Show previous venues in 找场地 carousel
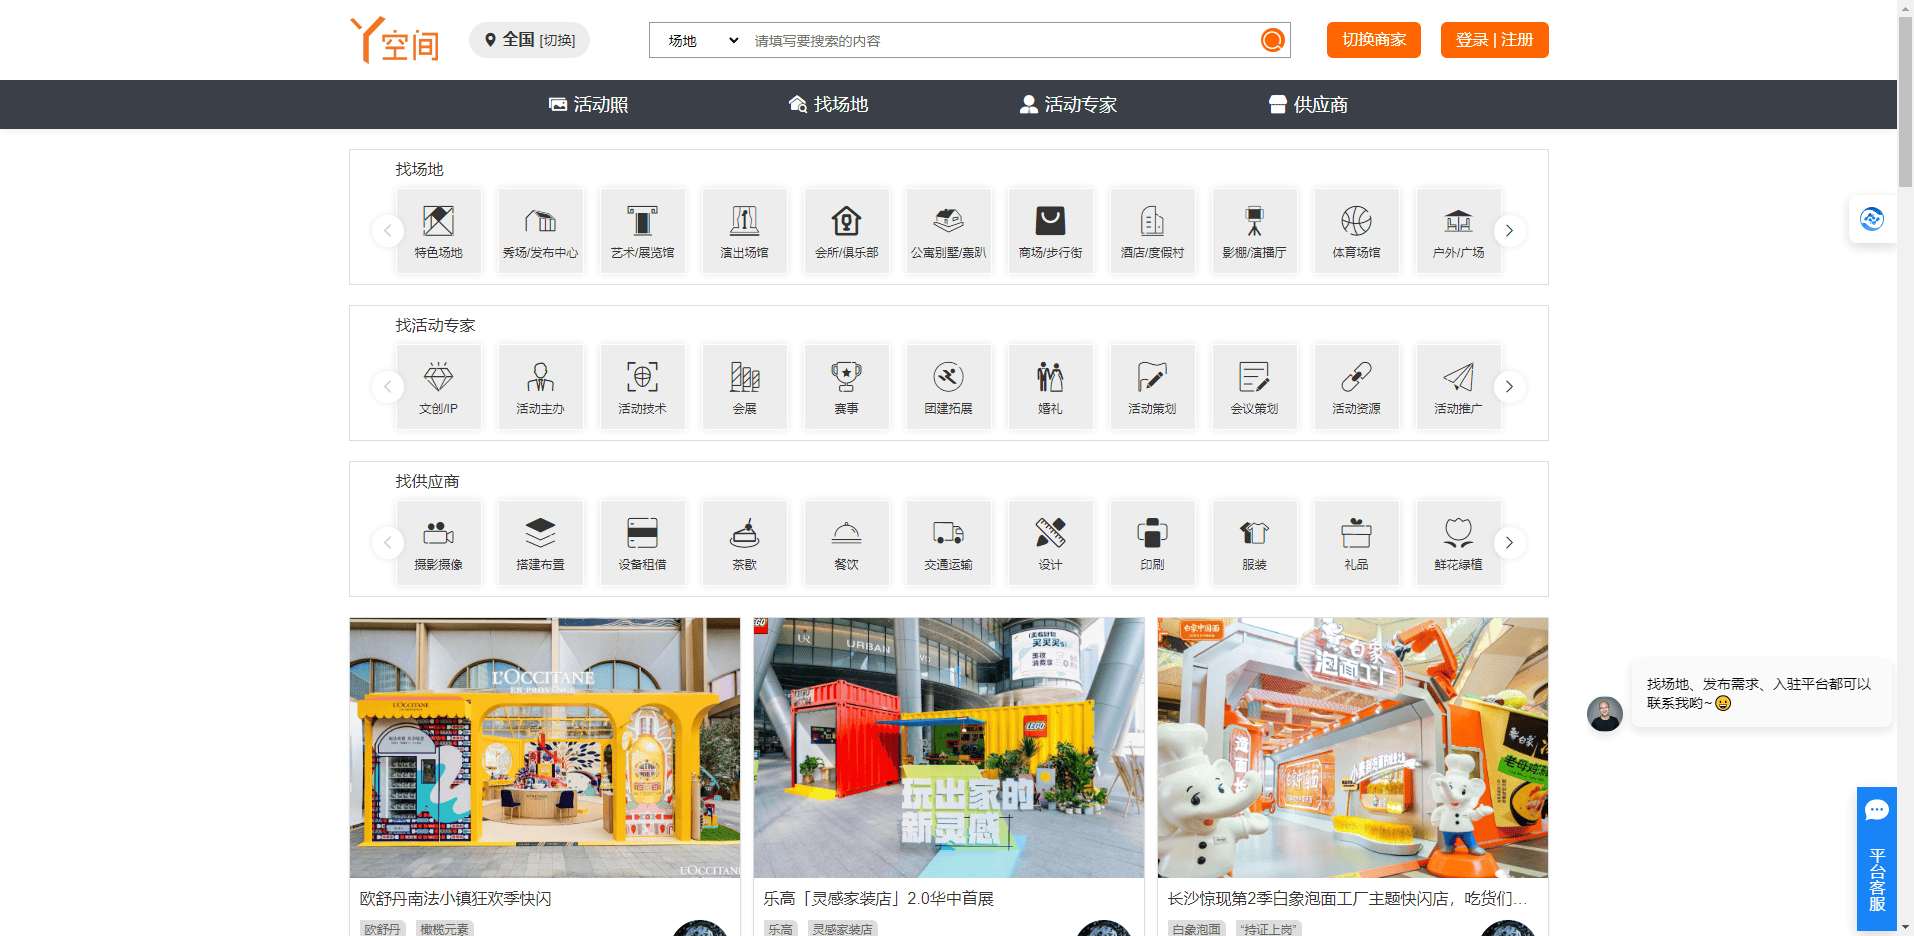This screenshot has width=1914, height=936. (x=387, y=231)
